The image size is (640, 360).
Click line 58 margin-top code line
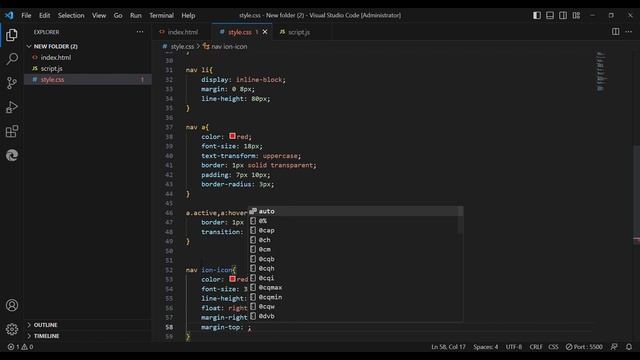(x=226, y=327)
